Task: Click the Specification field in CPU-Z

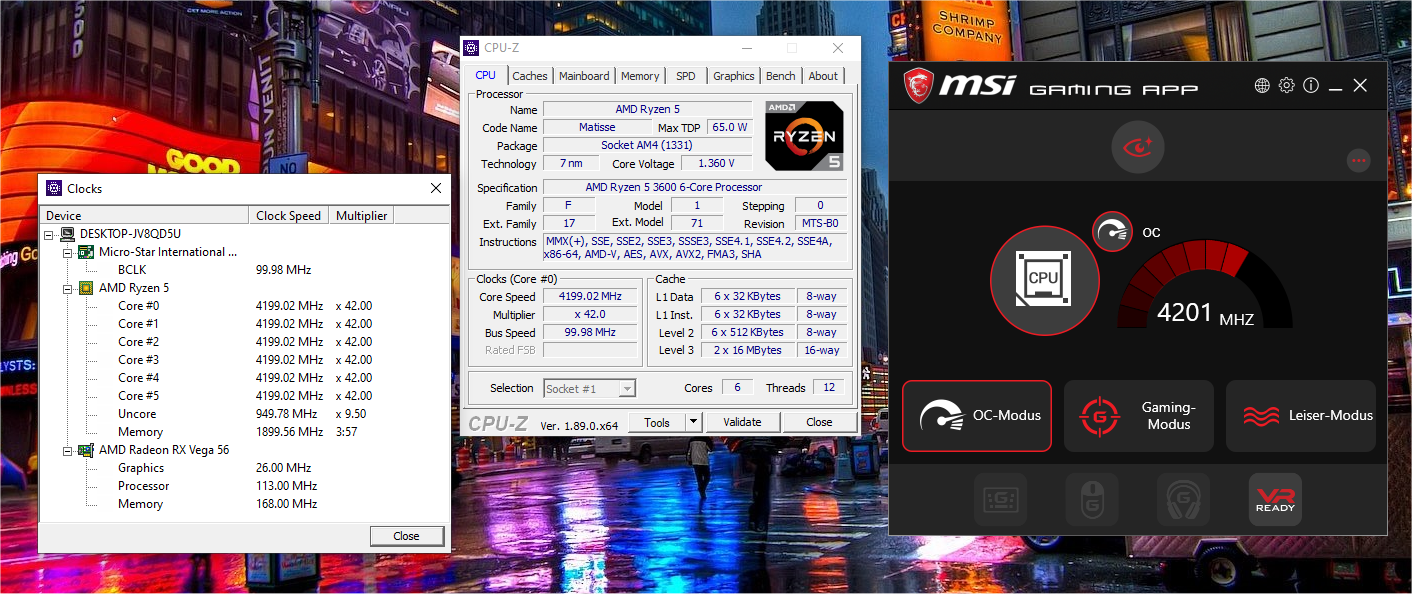Action: tap(695, 187)
